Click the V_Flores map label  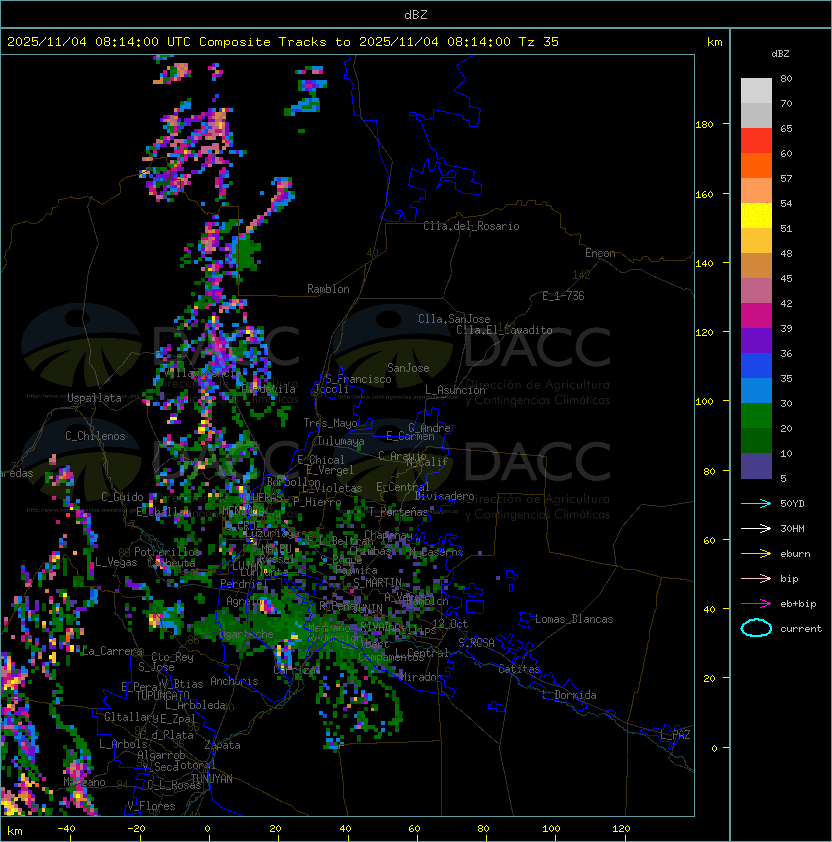point(151,806)
